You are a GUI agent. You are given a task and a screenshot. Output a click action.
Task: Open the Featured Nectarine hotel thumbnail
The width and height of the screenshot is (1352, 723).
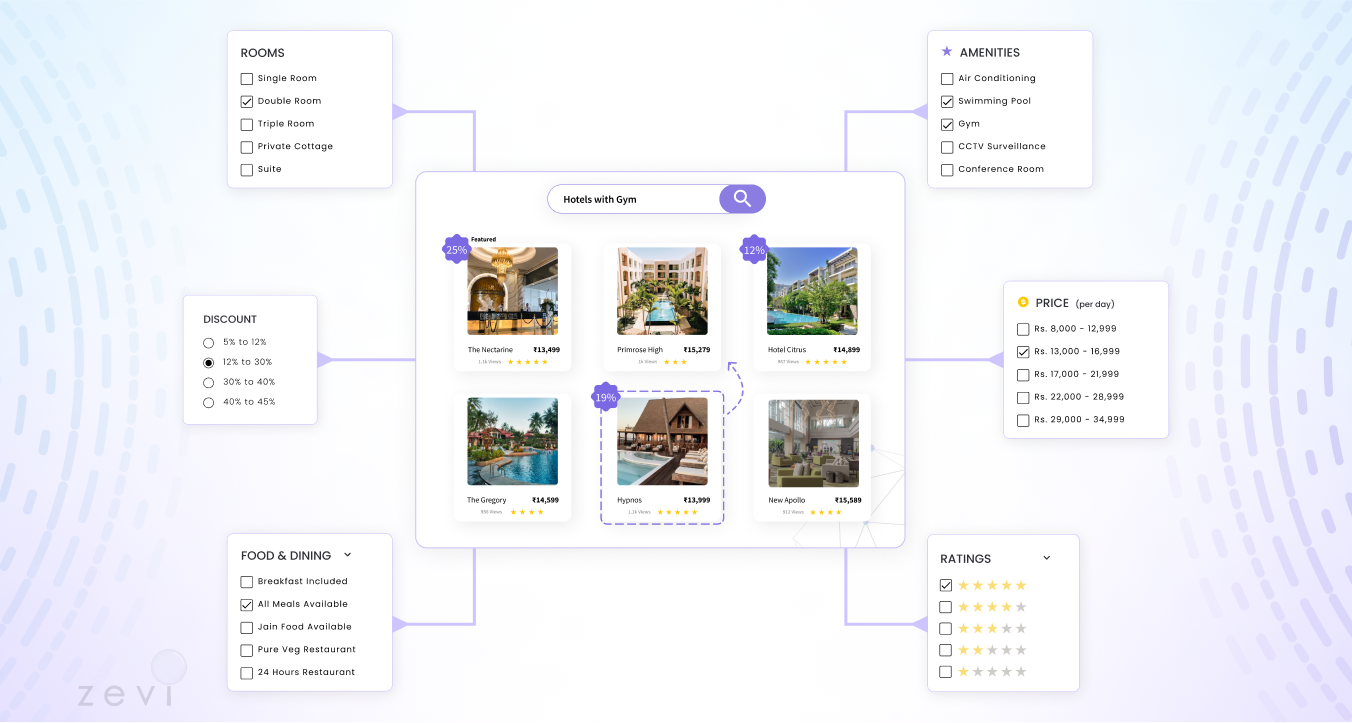(x=512, y=290)
